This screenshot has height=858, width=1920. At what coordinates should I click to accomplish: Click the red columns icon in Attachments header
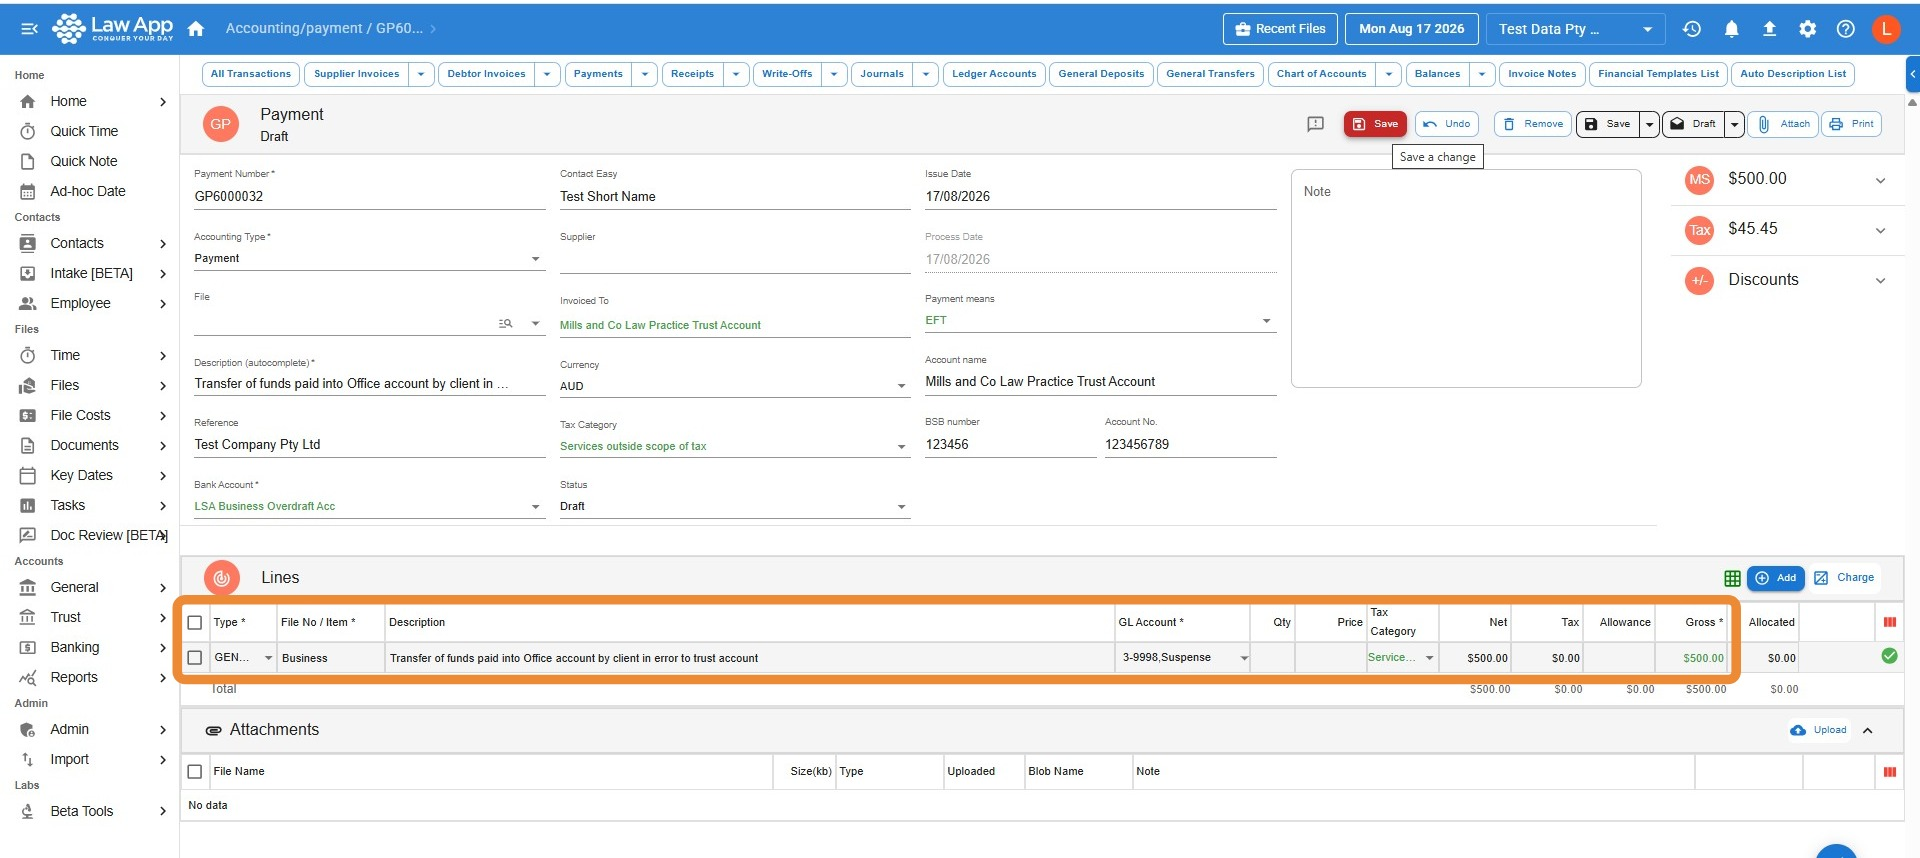click(x=1889, y=772)
